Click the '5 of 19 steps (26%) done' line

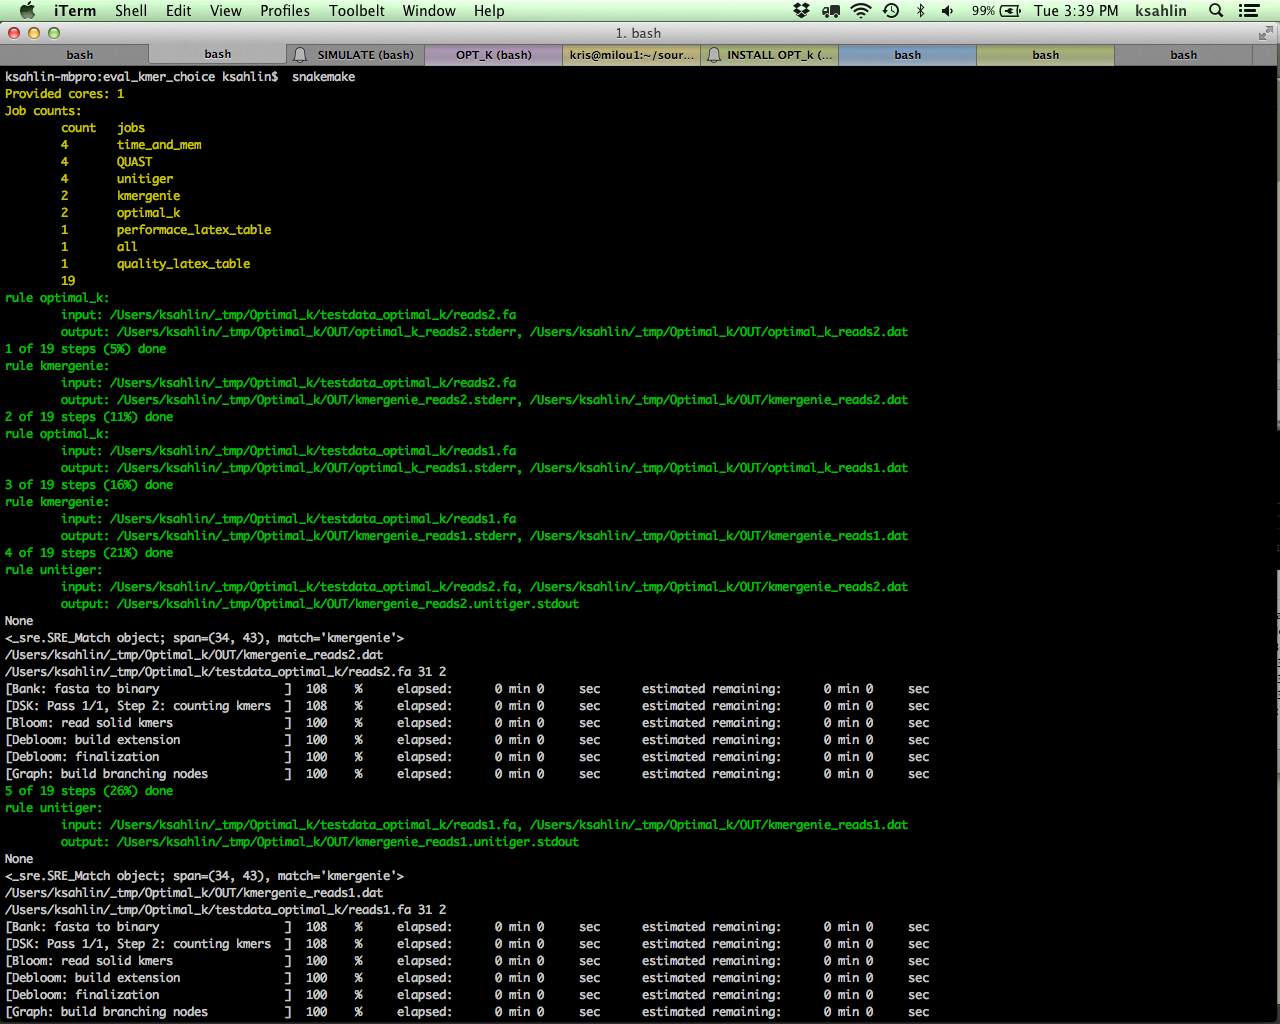(89, 791)
